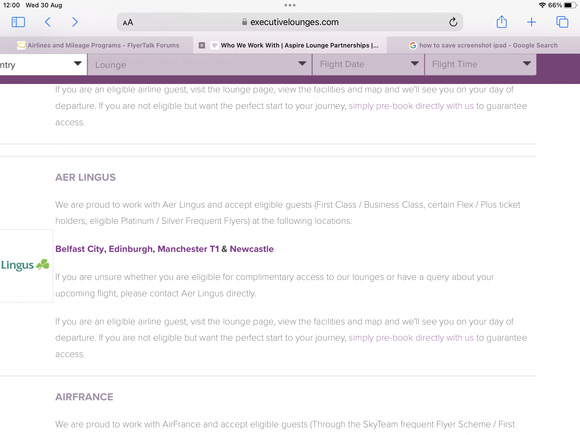Follow the pre-book link under Aer Lingus
This screenshot has height=435, width=580.
coord(411,338)
